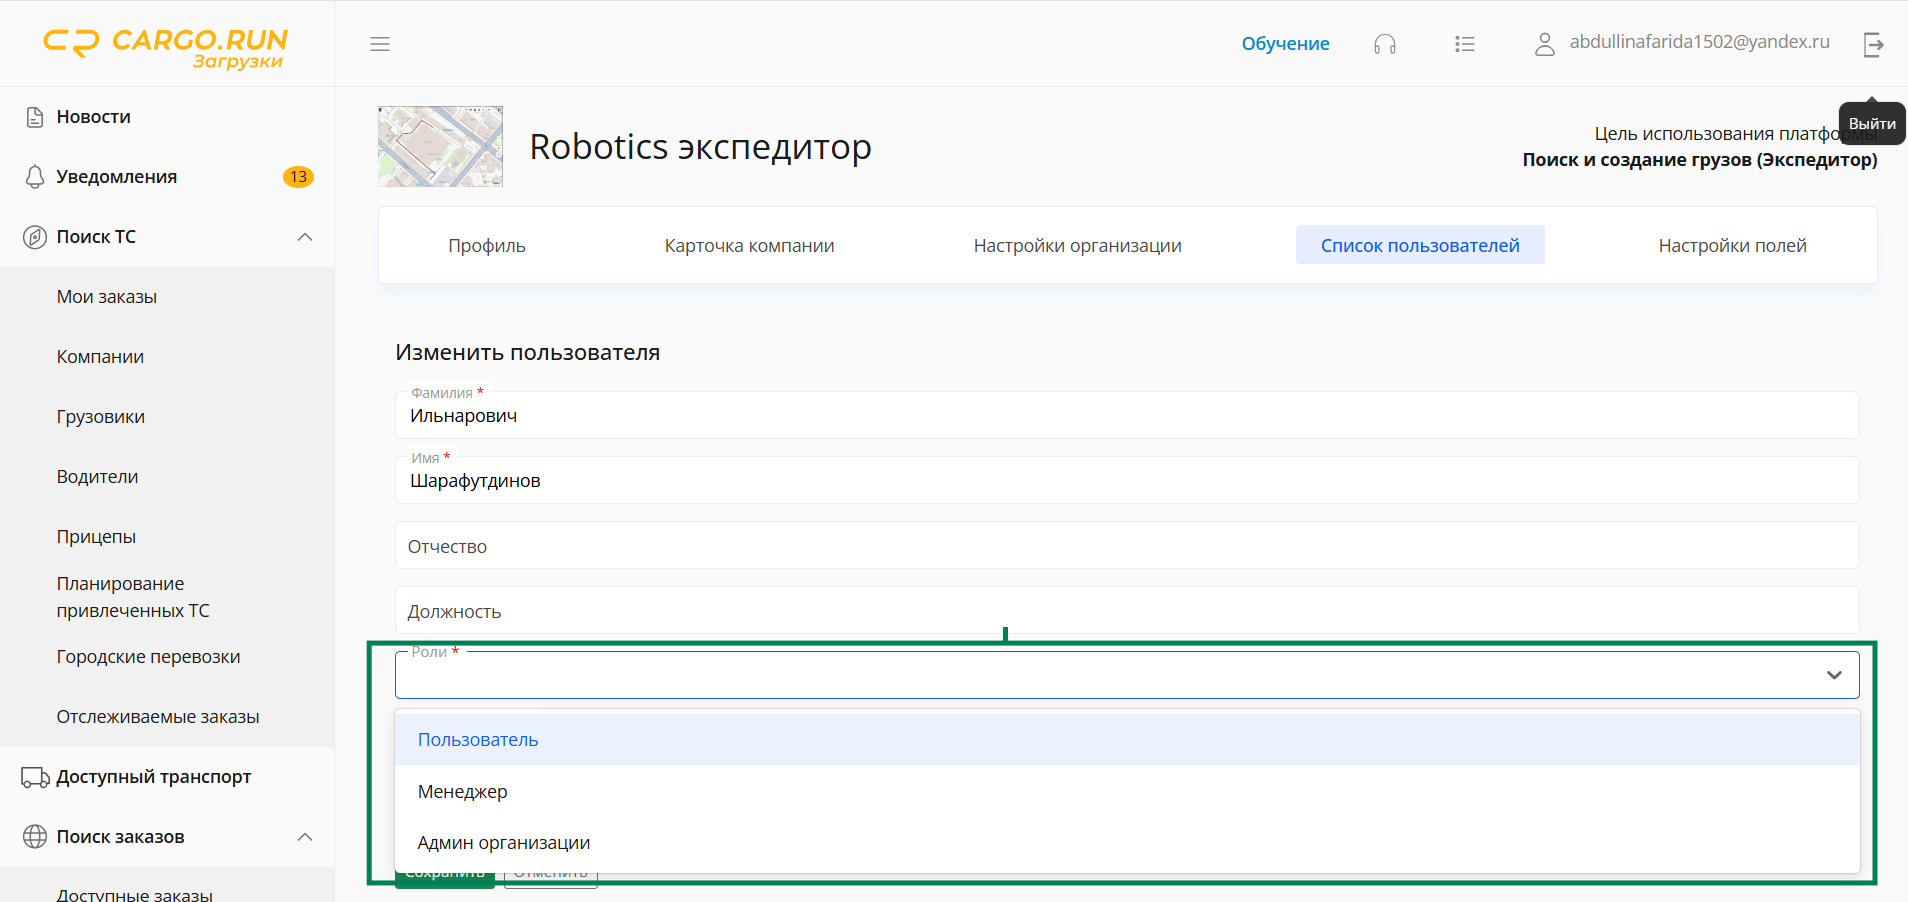Screen dimensions: 1908x902
Task: Click the user profile icon
Action: coord(1545,44)
